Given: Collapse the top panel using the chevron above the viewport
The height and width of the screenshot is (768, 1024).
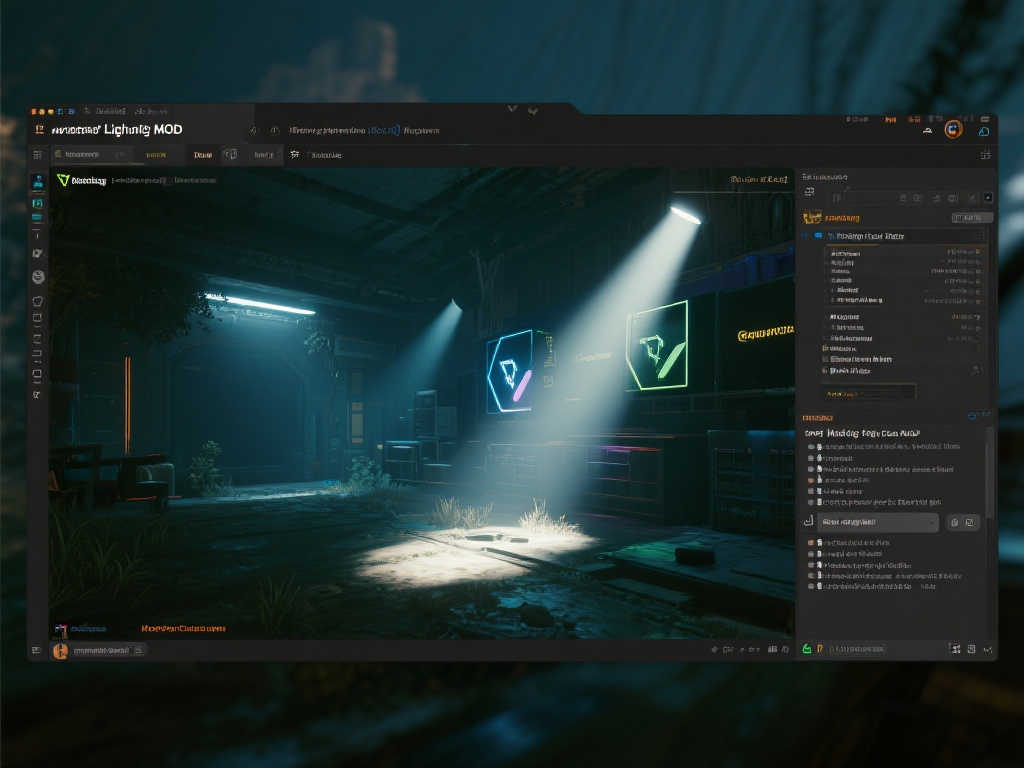Looking at the screenshot, I should coord(512,108).
